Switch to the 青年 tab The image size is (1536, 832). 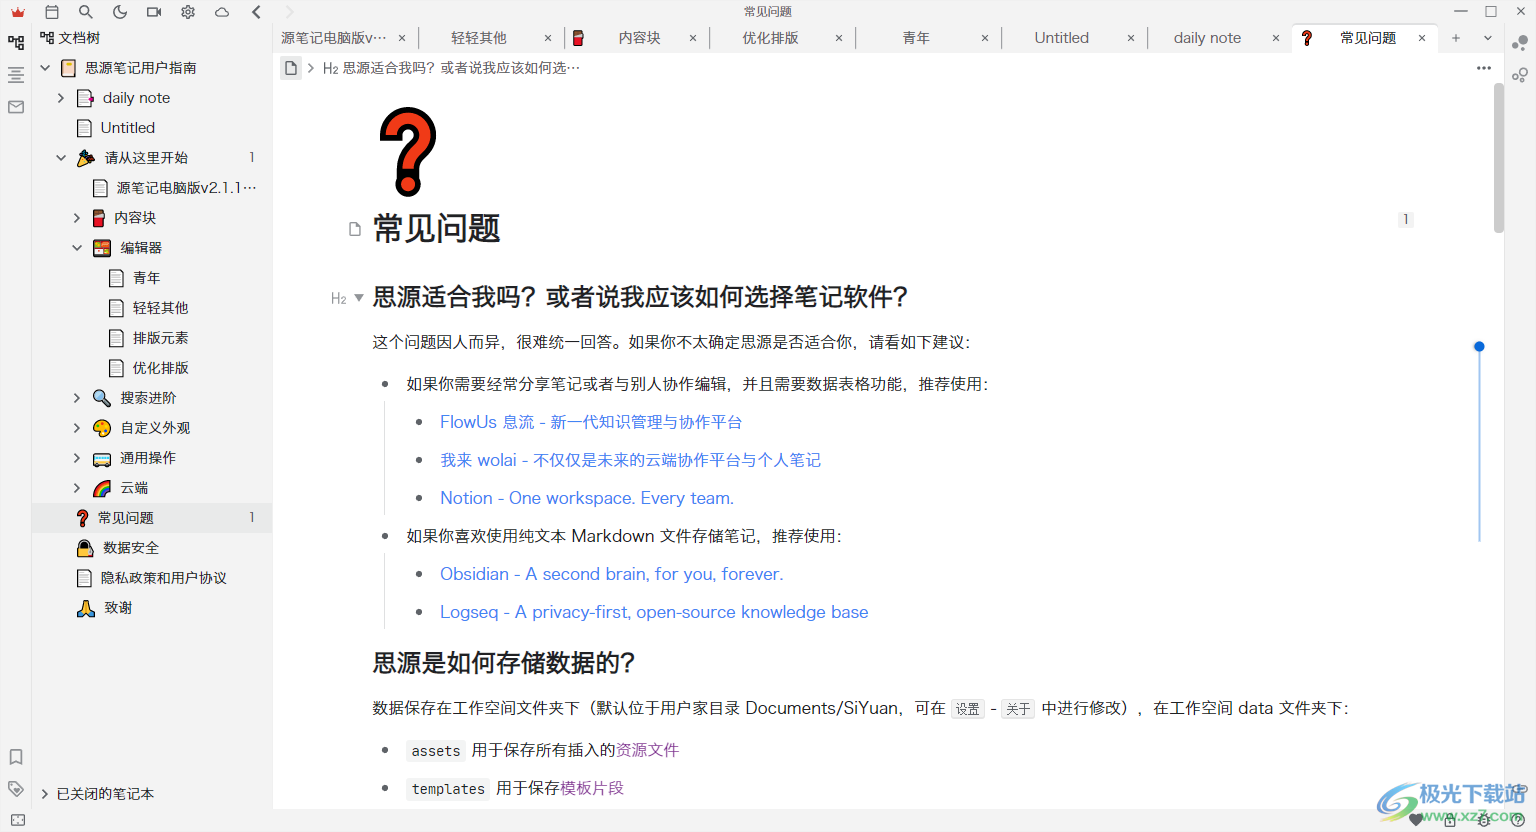click(x=916, y=37)
